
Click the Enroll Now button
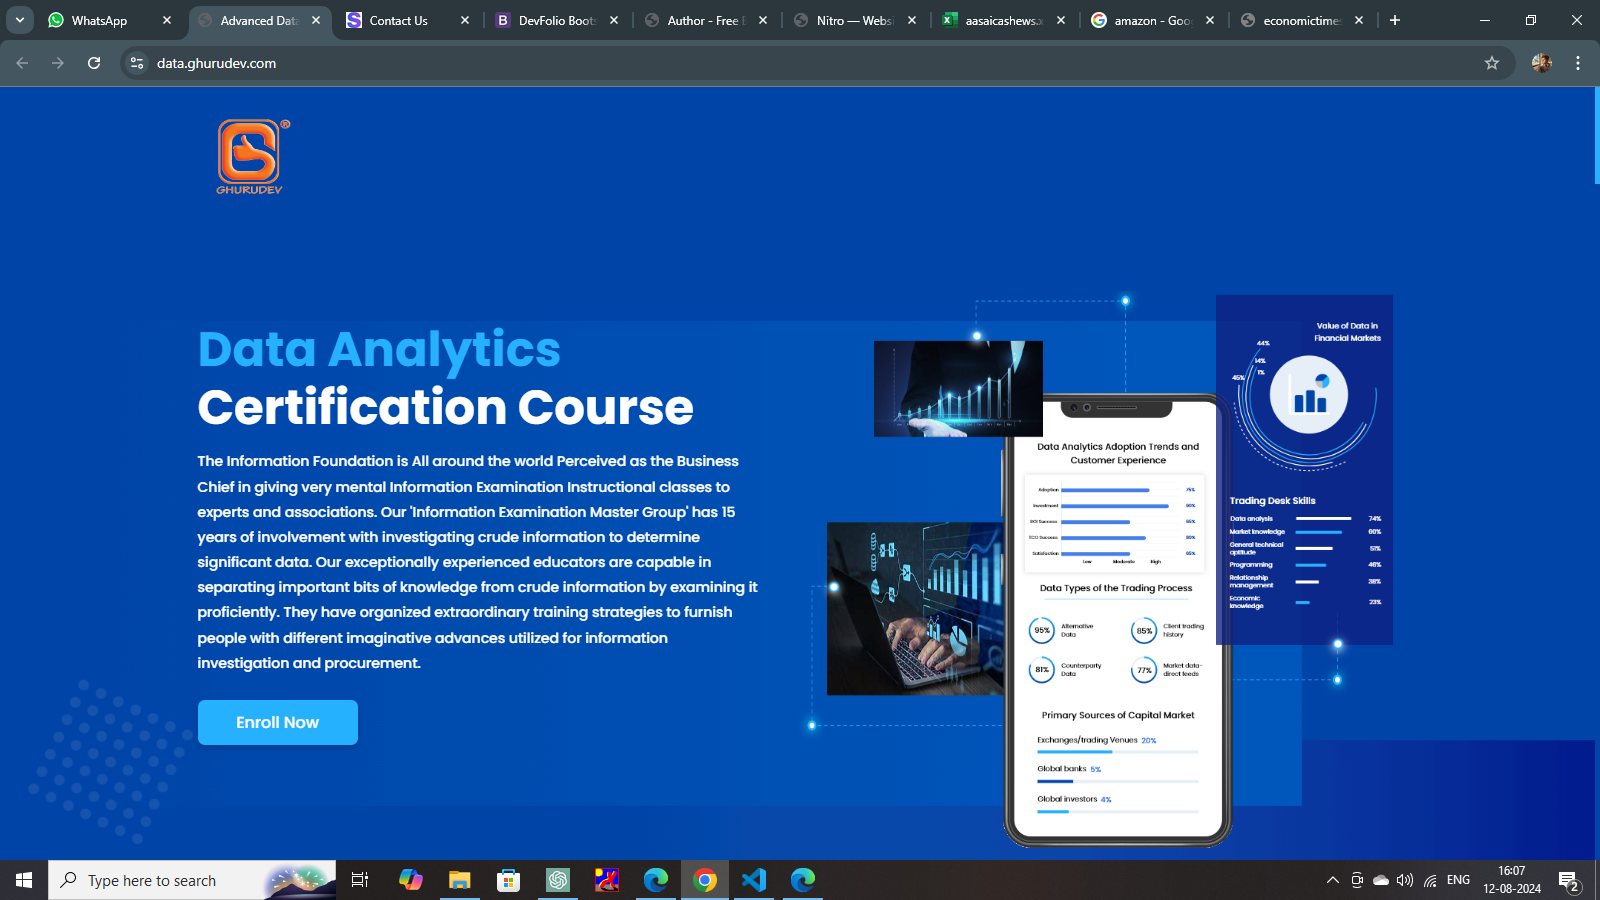coord(277,722)
